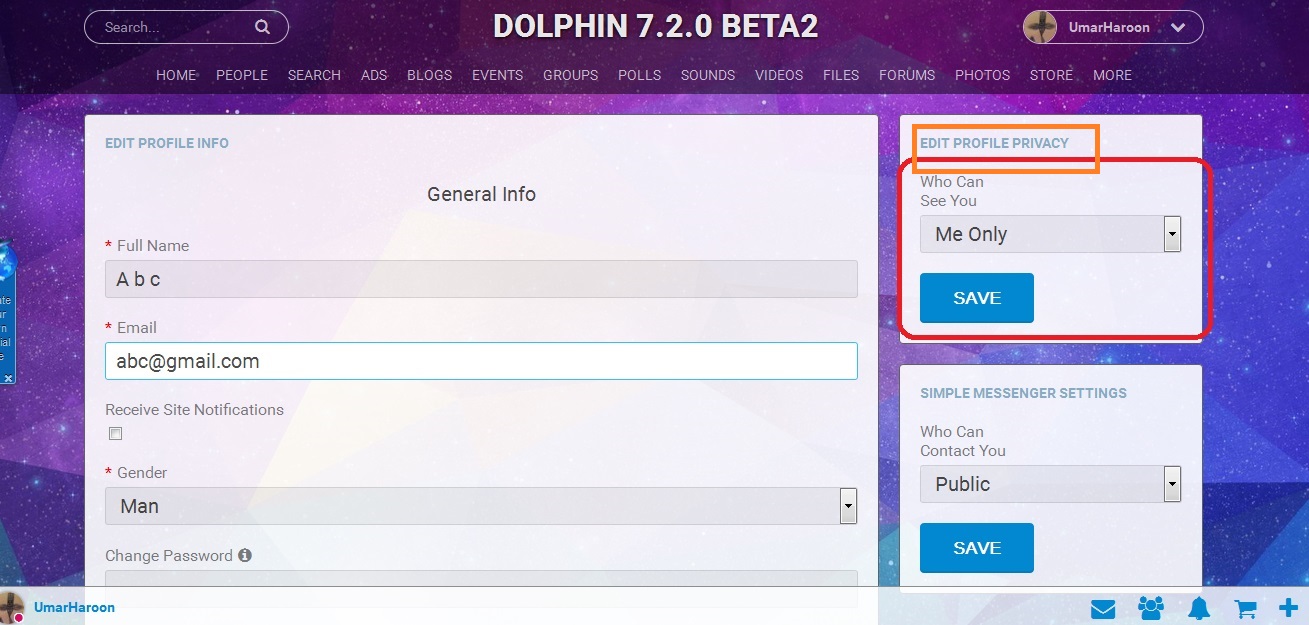
Task: Toggle the Receive Site Notifications checkbox
Action: 116,434
